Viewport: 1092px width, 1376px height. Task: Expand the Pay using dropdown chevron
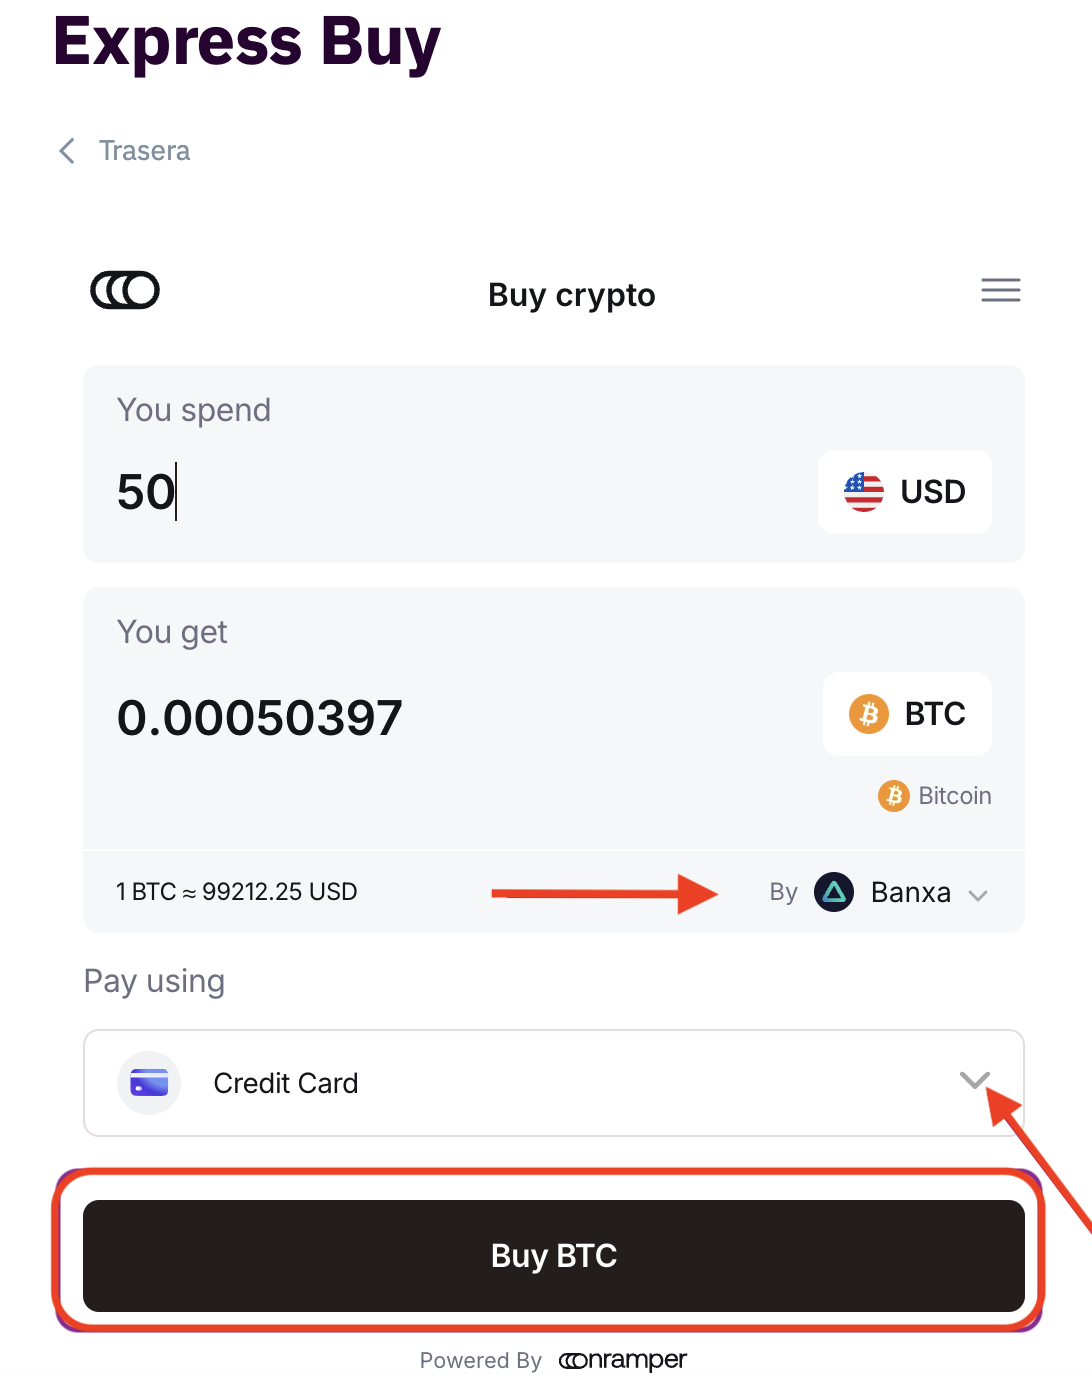tap(974, 1080)
